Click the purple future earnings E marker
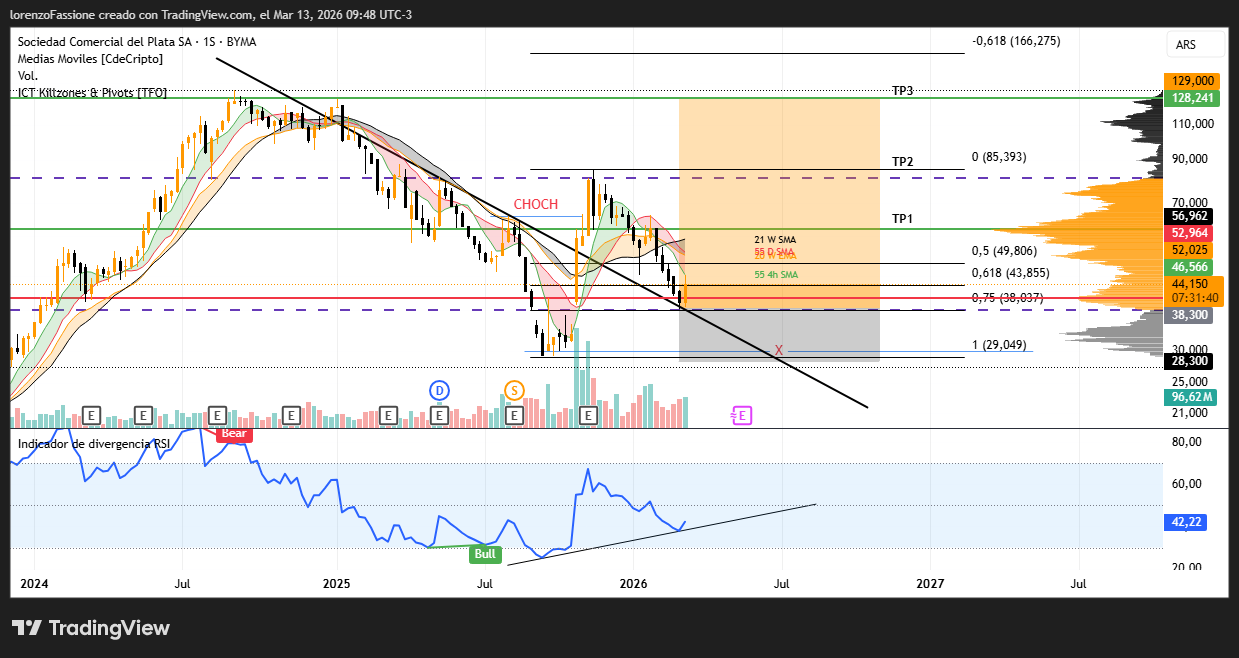Viewport: 1239px width, 658px height. coord(742,415)
